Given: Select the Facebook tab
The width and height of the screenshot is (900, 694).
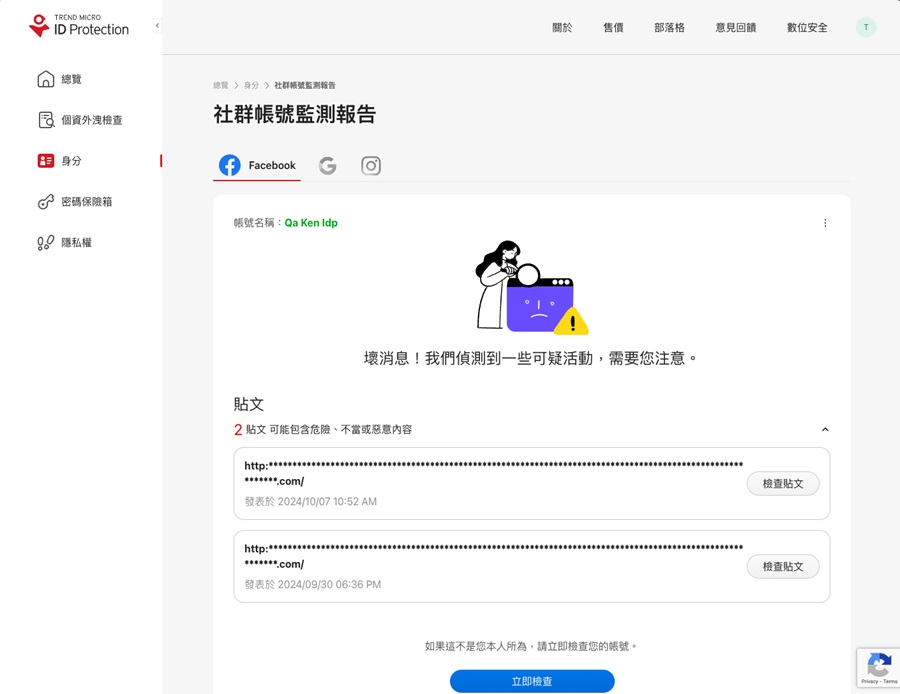Looking at the screenshot, I should point(258,166).
